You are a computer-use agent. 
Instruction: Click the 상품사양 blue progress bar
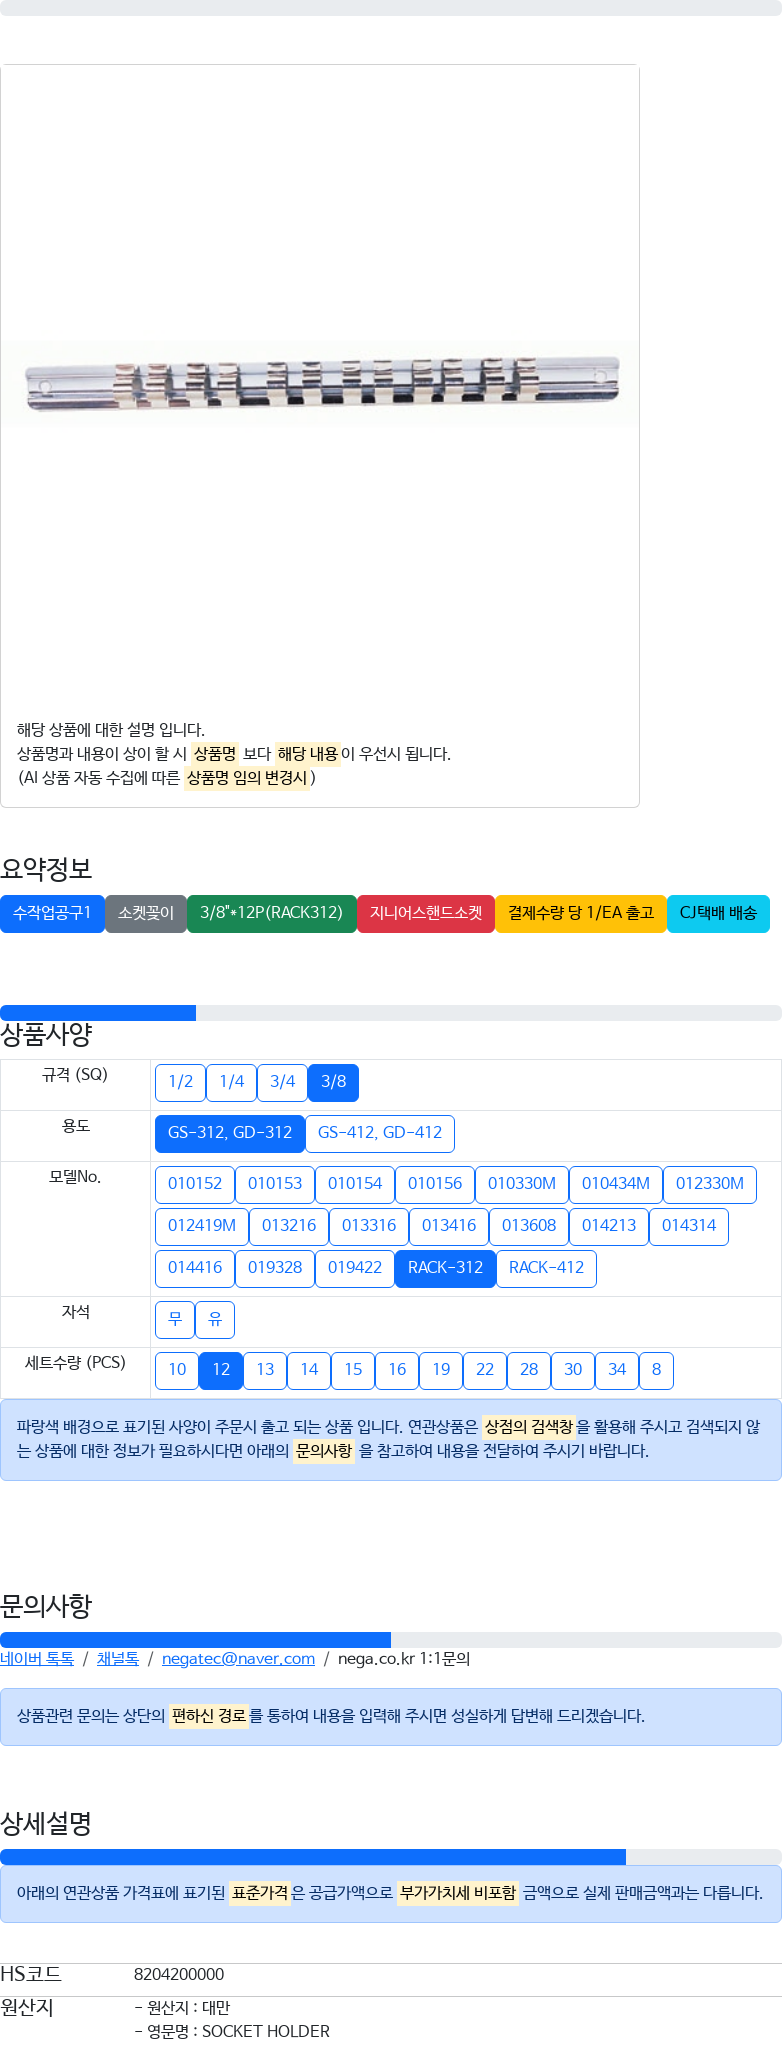click(x=98, y=1013)
